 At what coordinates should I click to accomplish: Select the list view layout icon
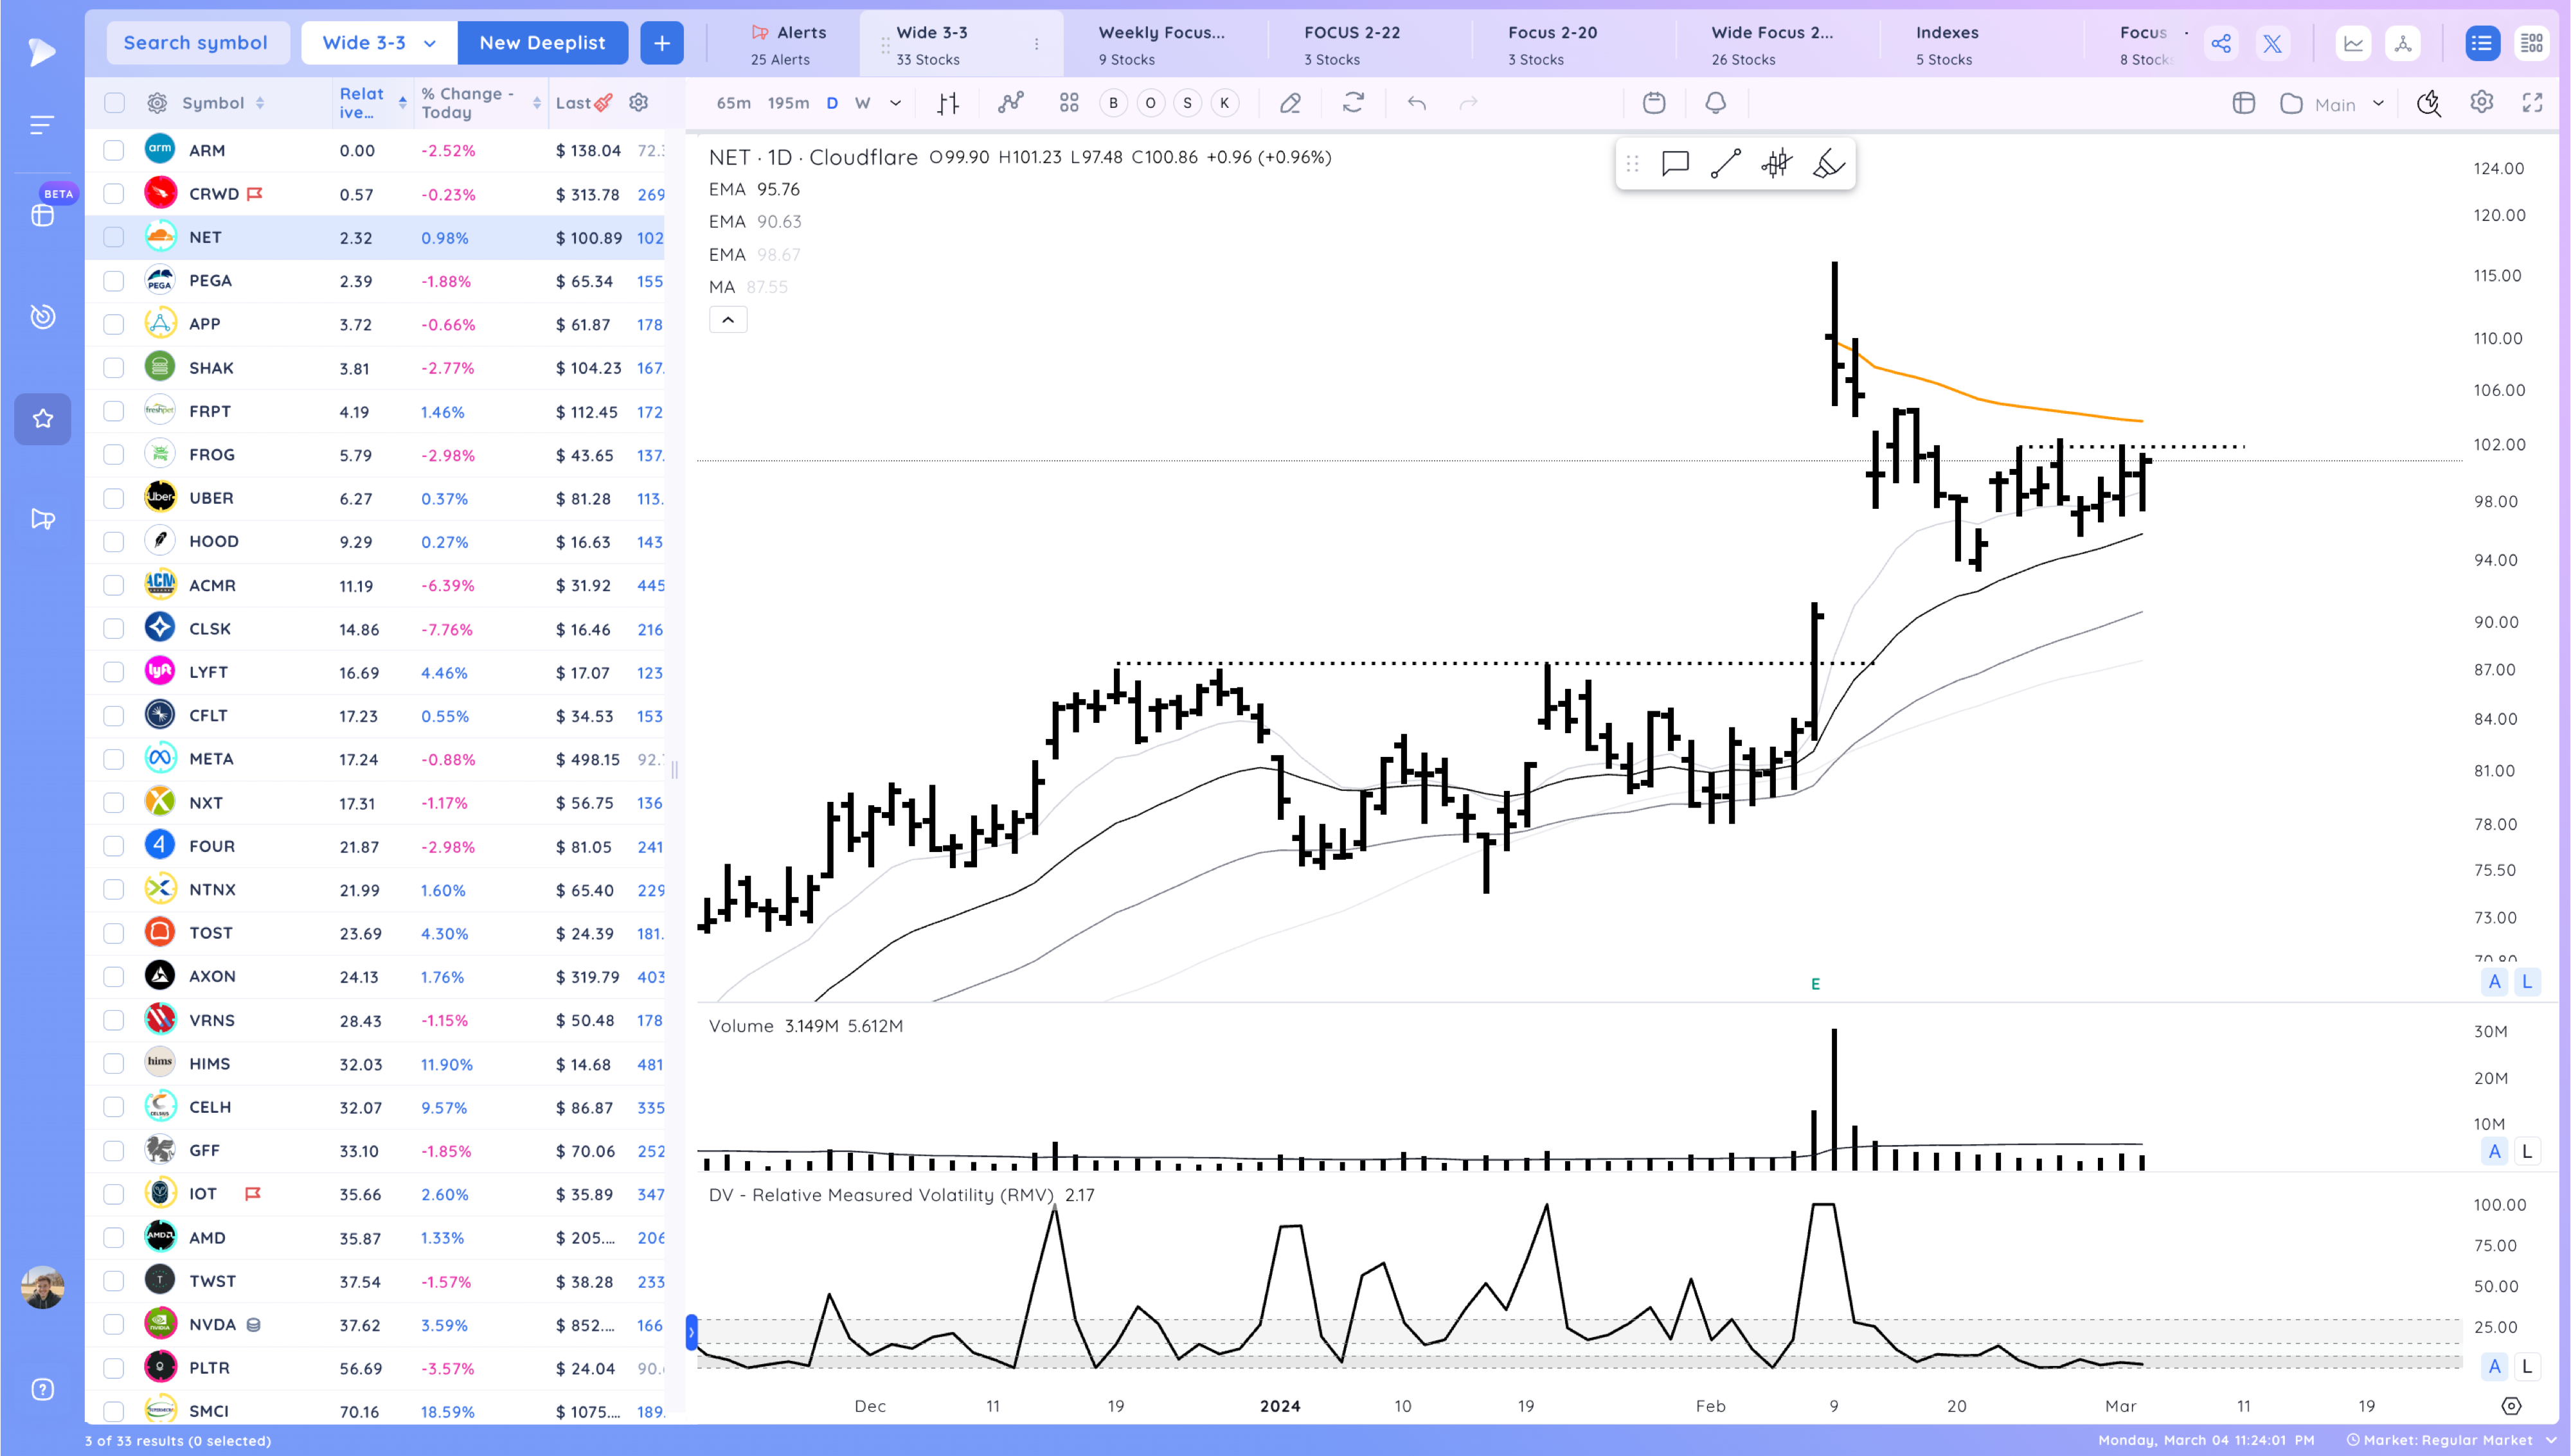coord(2482,43)
